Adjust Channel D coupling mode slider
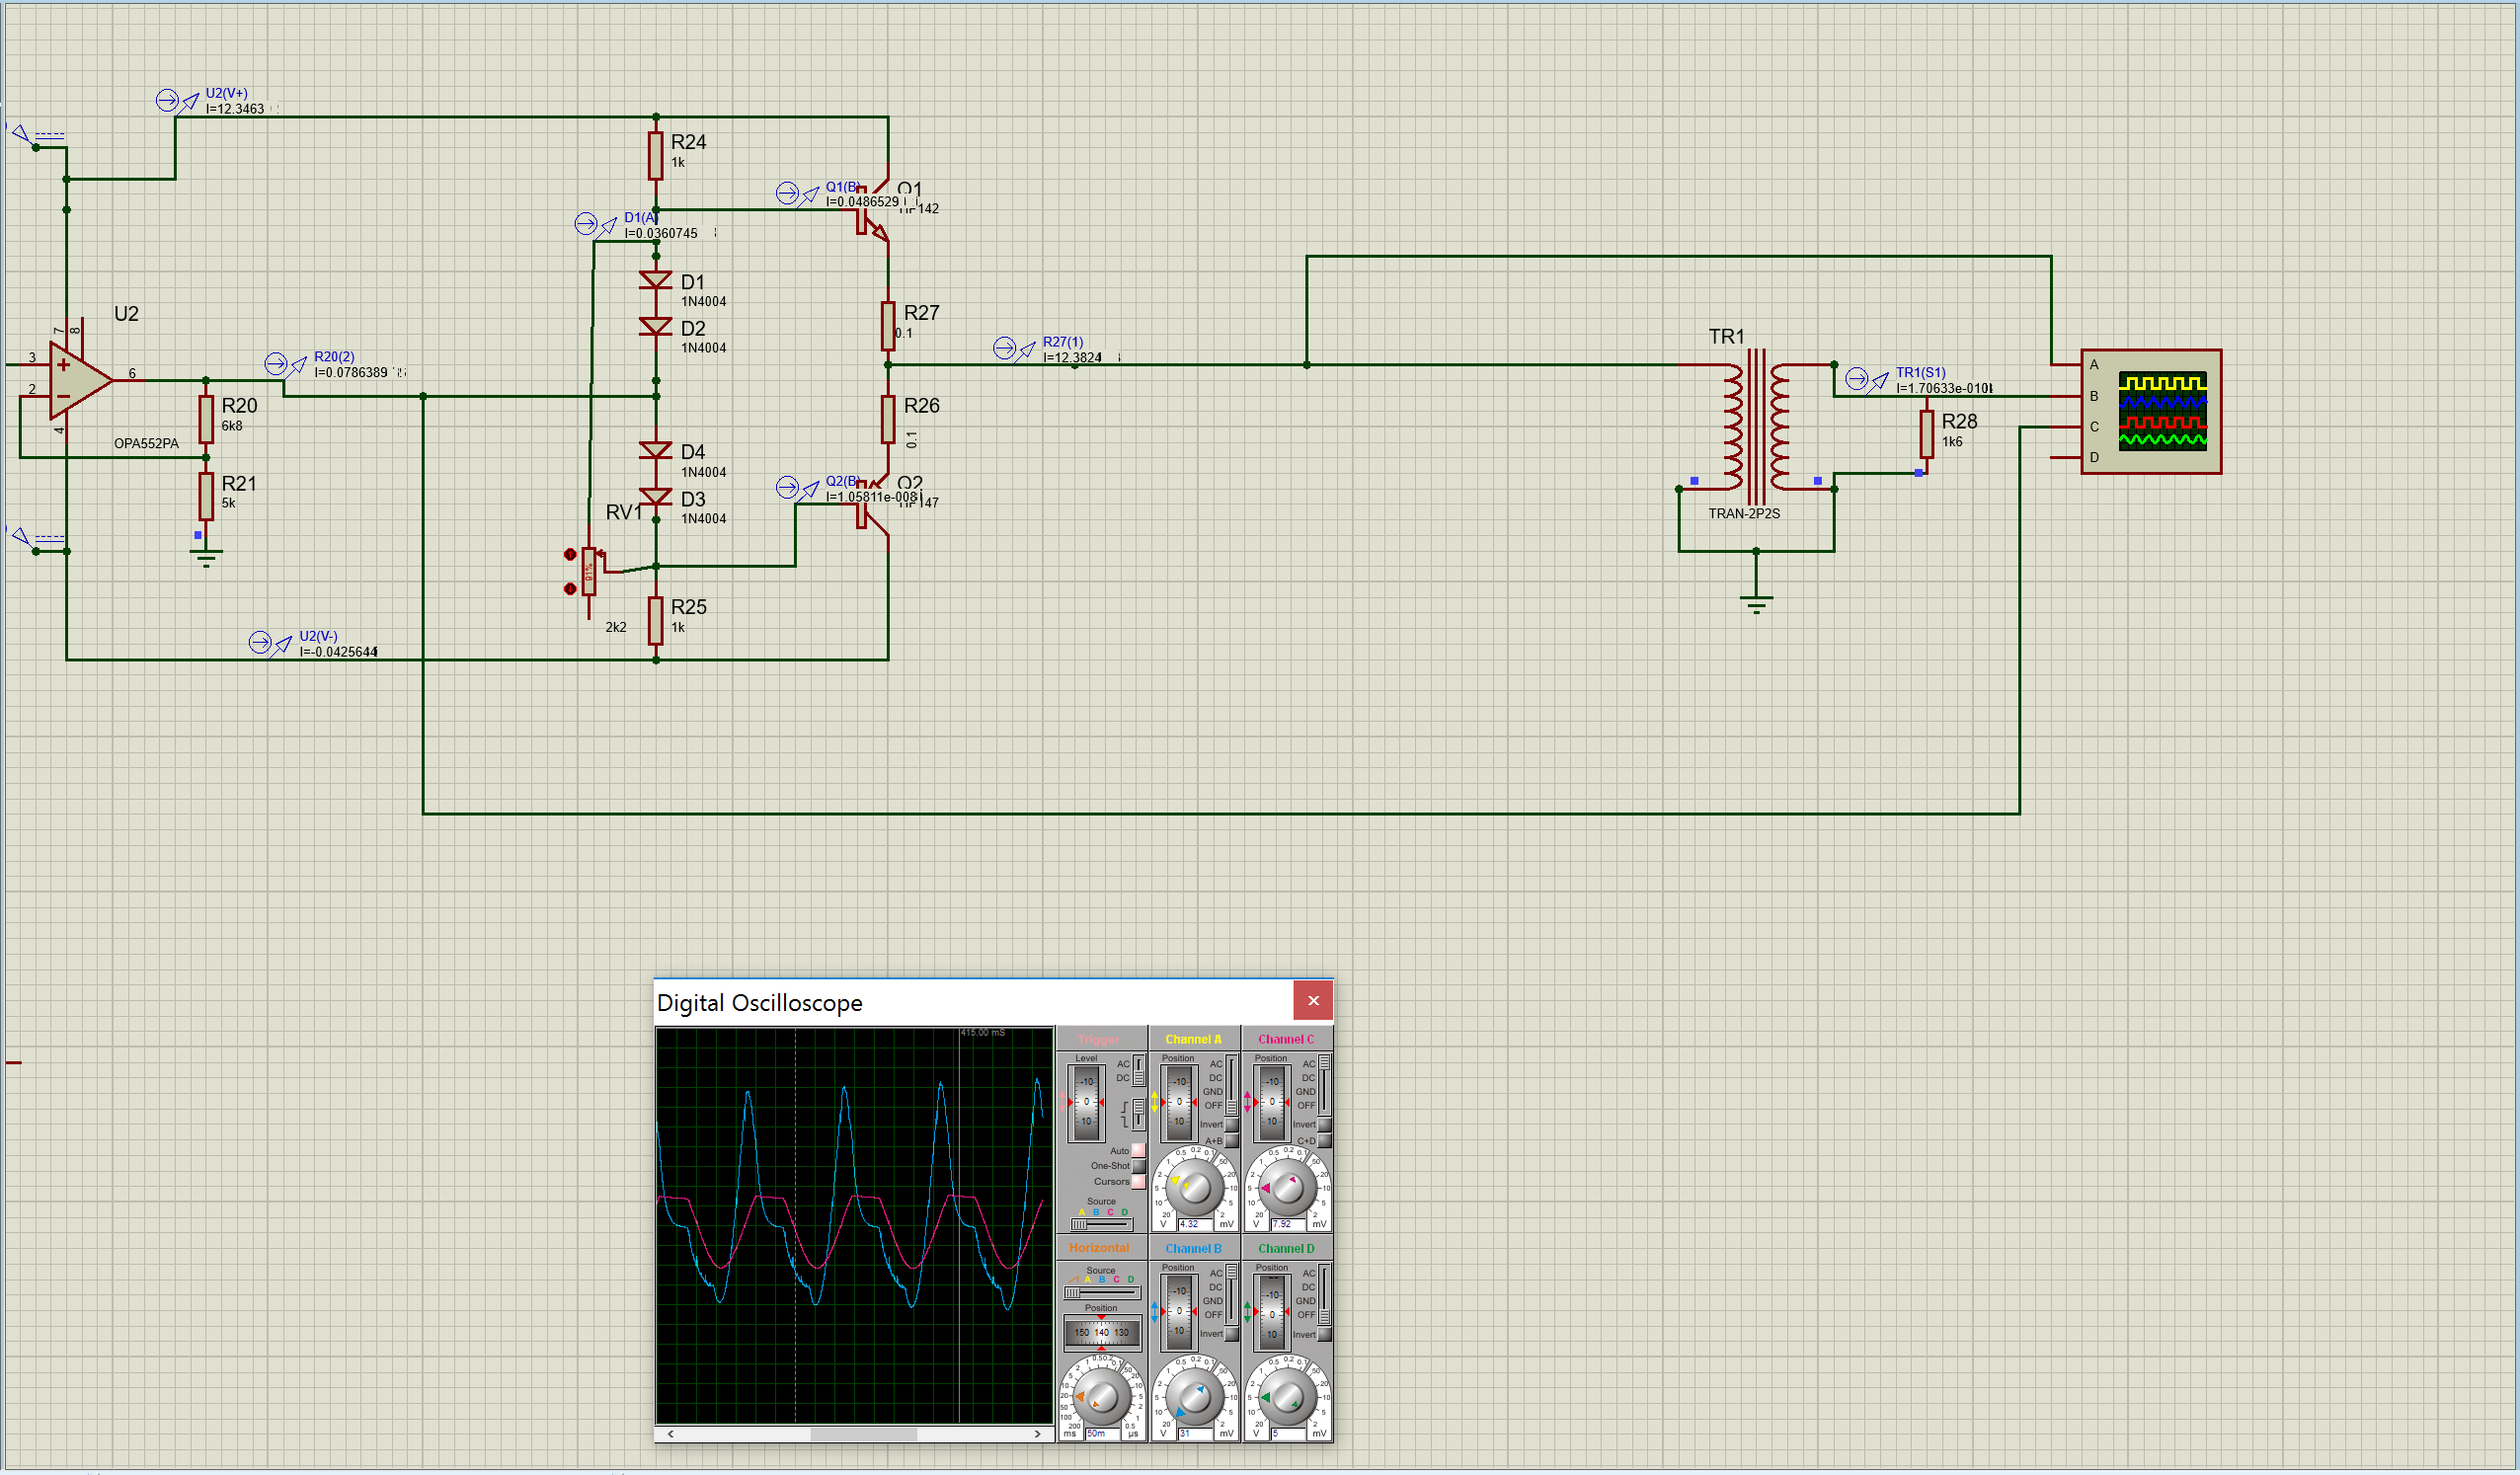 pyautogui.click(x=1325, y=1294)
